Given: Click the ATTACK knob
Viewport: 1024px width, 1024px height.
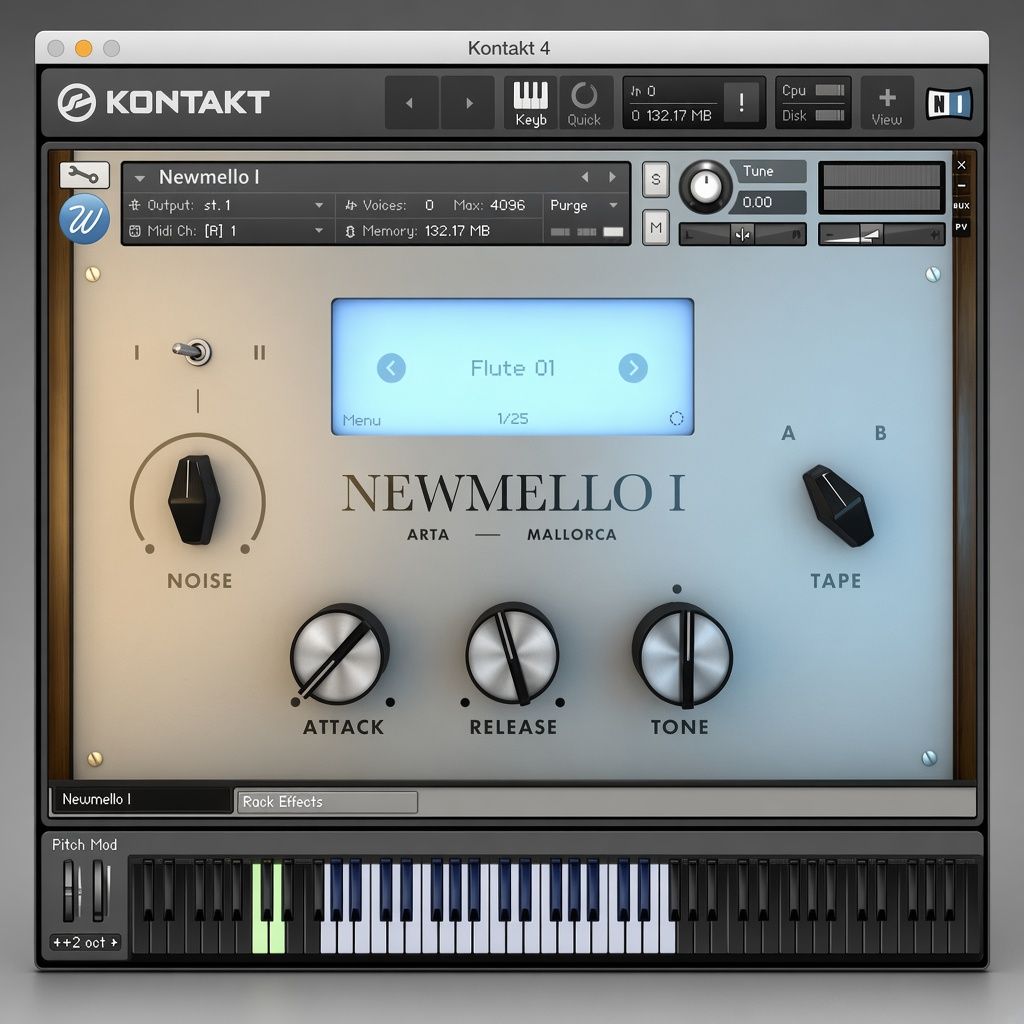Looking at the screenshot, I should (340, 654).
